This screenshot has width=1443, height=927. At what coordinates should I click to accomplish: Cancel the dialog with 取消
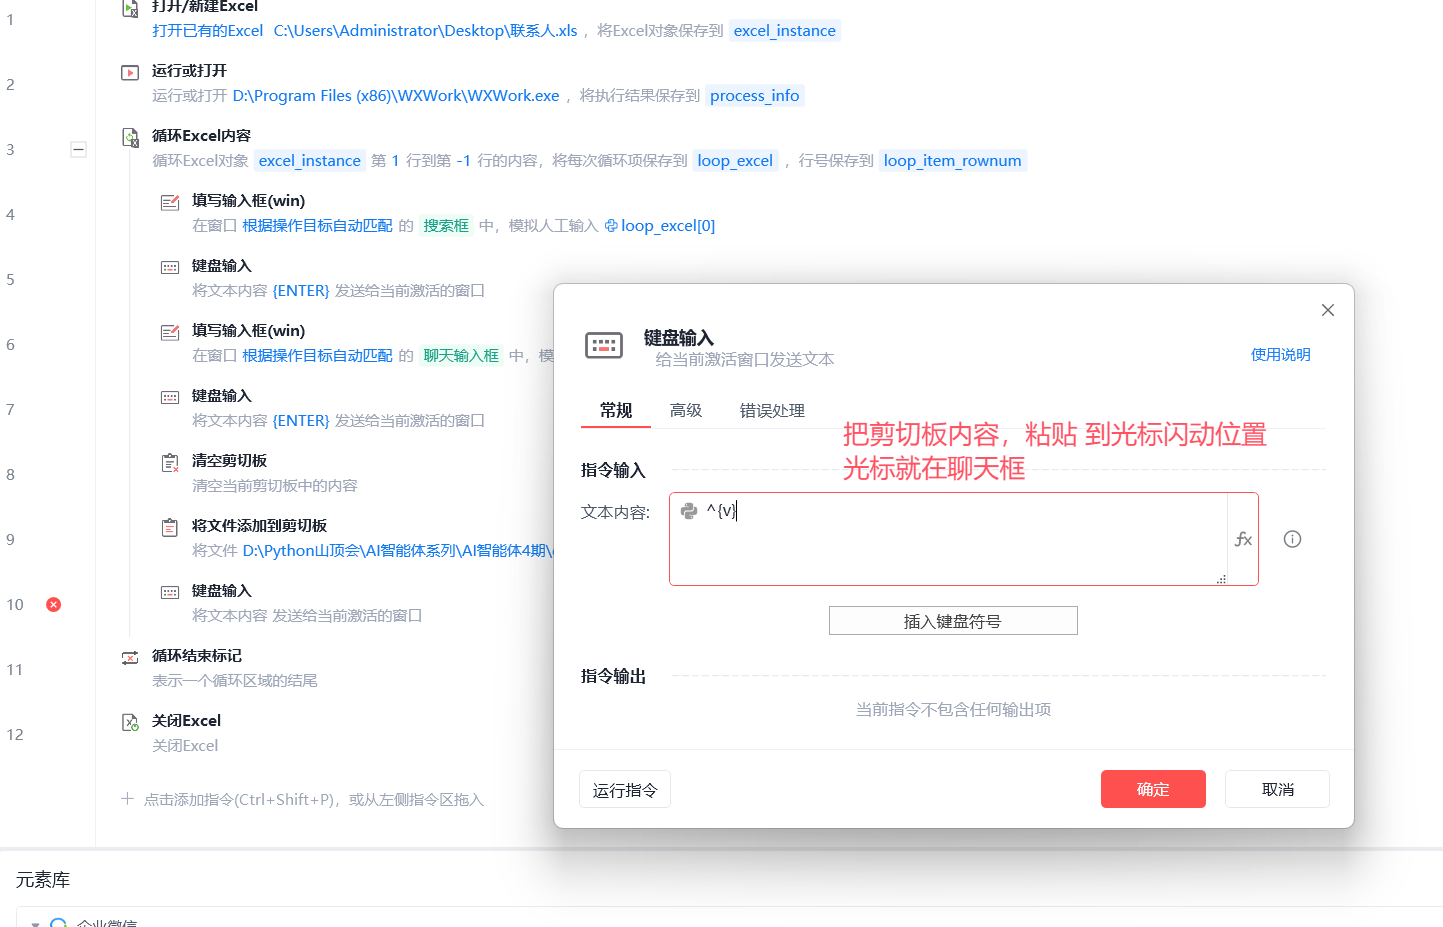pyautogui.click(x=1278, y=789)
